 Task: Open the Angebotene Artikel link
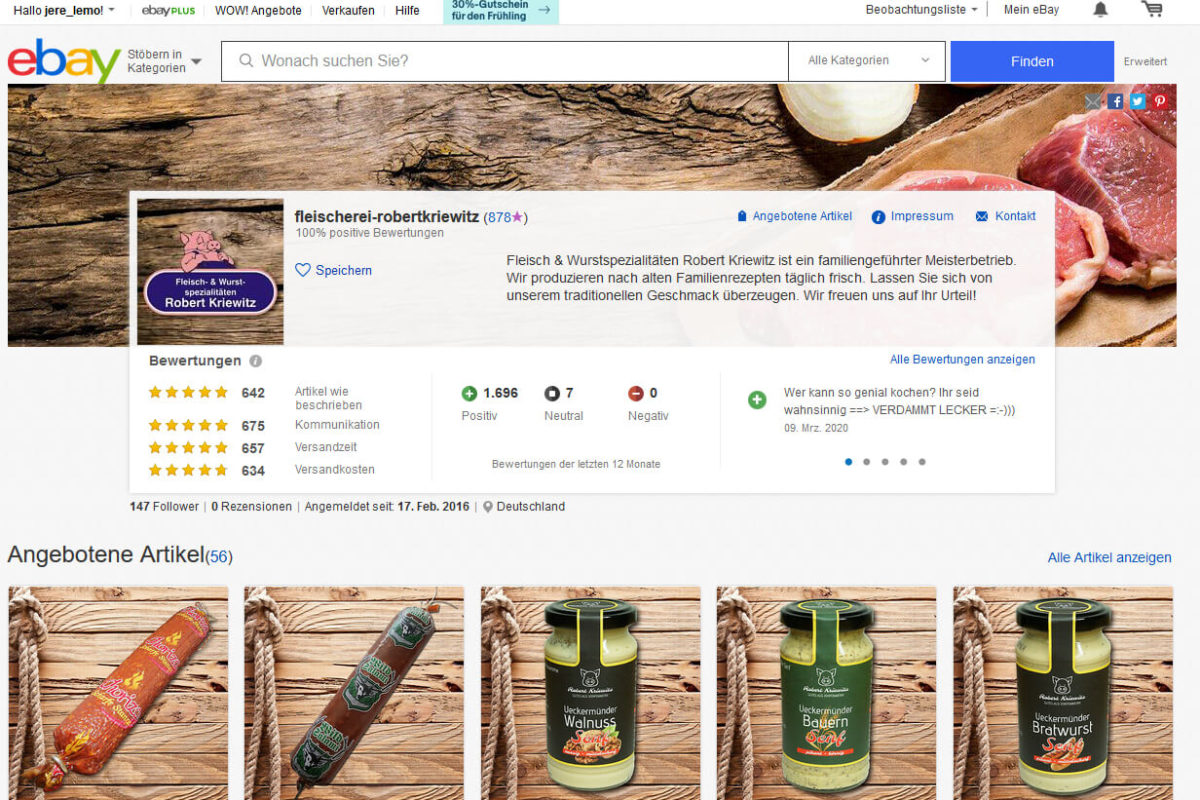pos(802,216)
